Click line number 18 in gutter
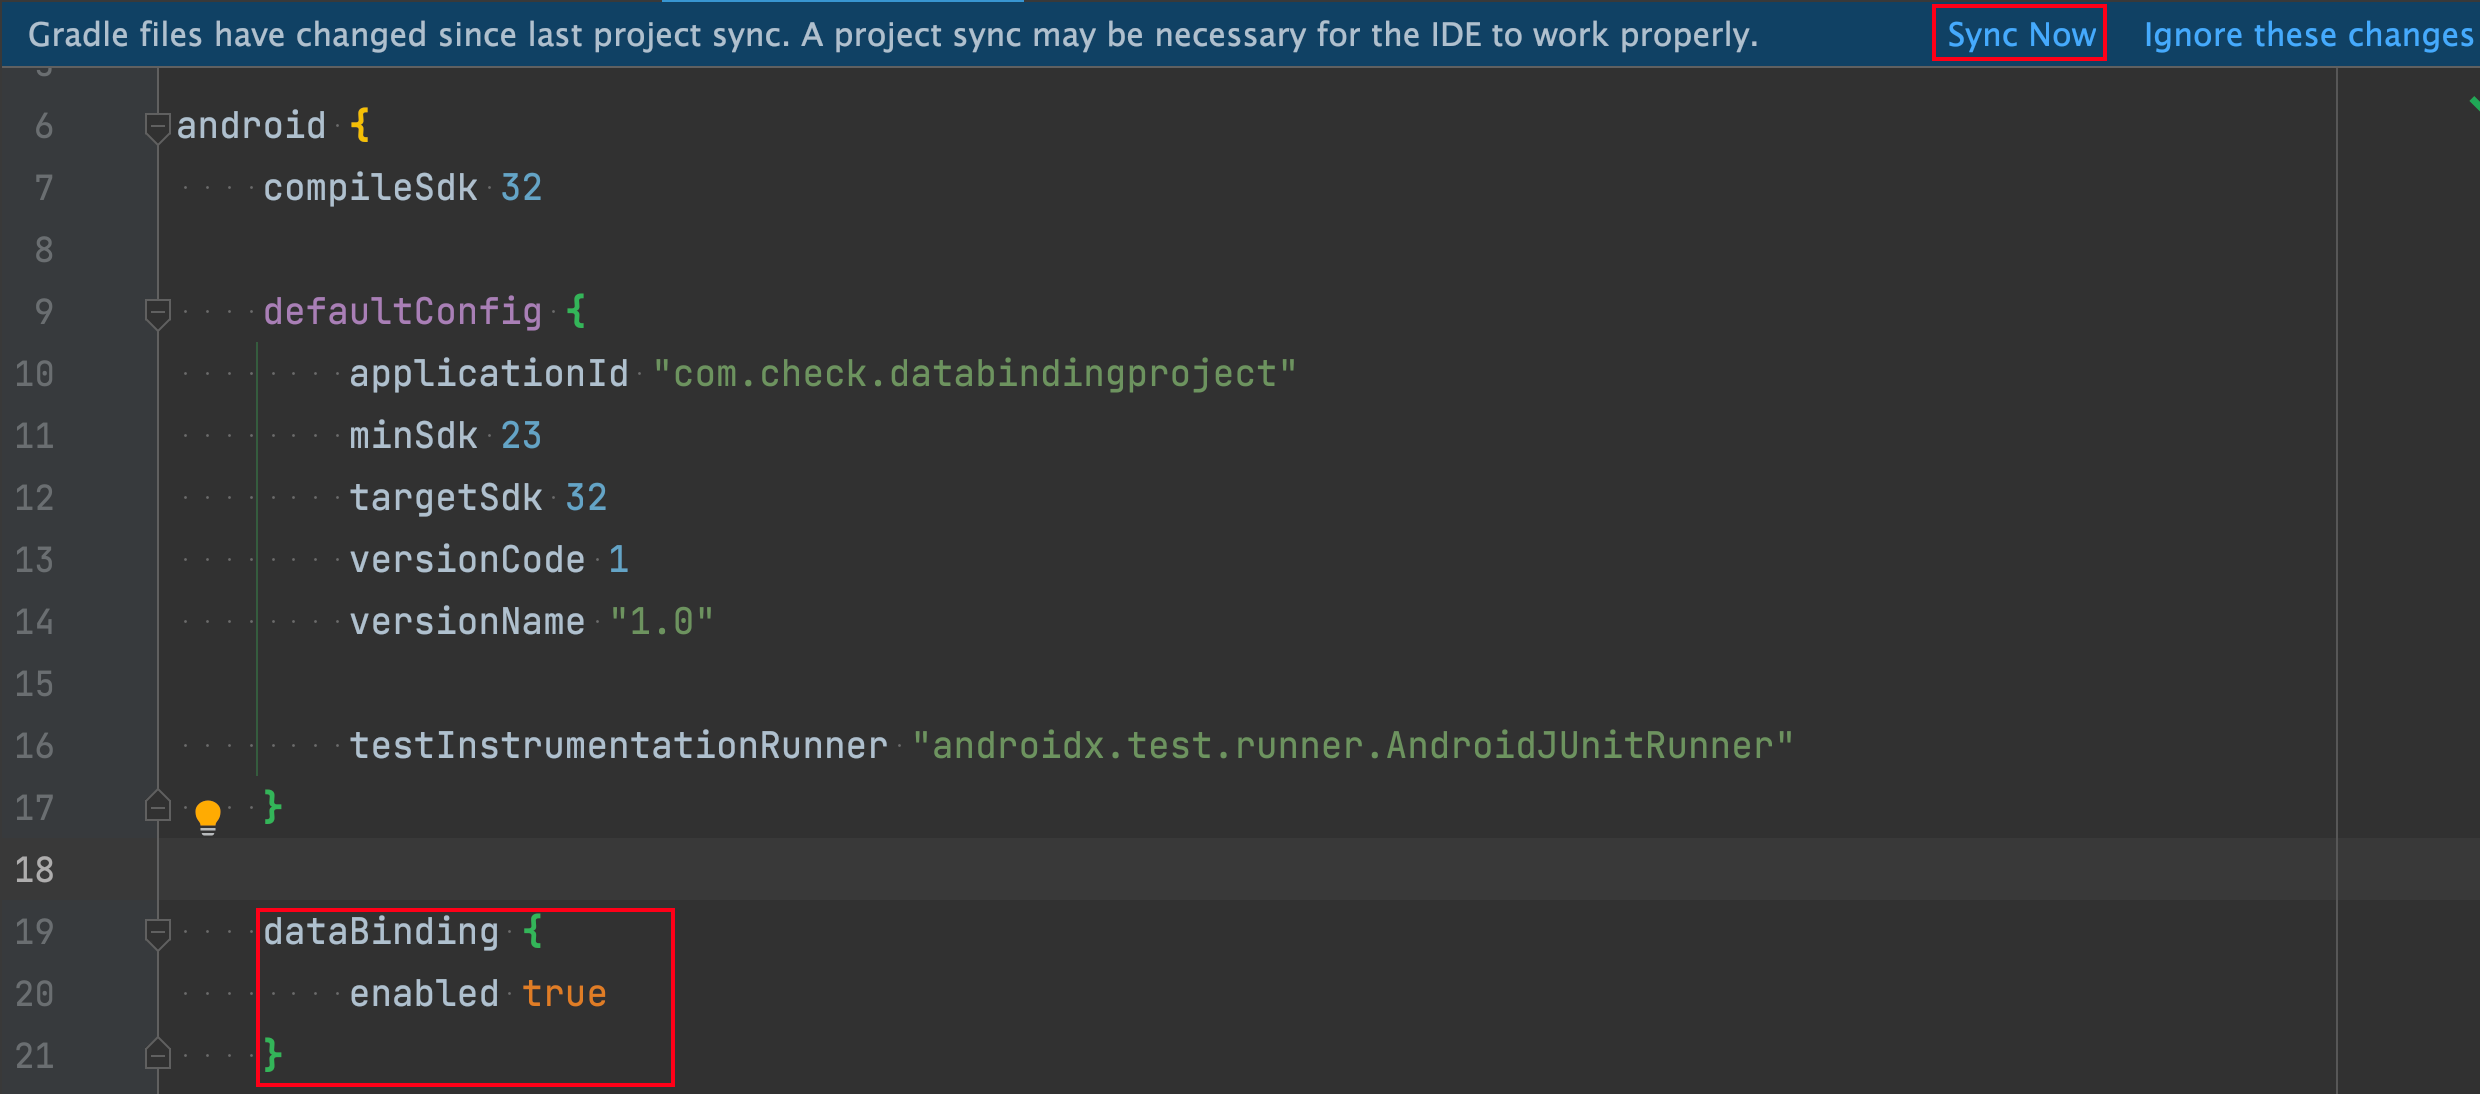 click(34, 870)
